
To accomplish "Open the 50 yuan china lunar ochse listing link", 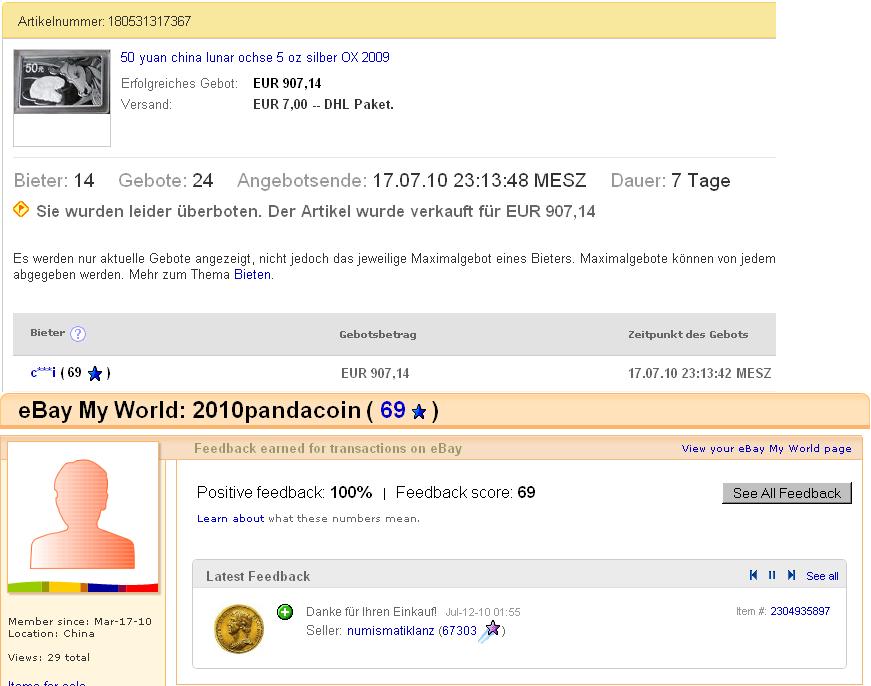I will (x=255, y=57).
